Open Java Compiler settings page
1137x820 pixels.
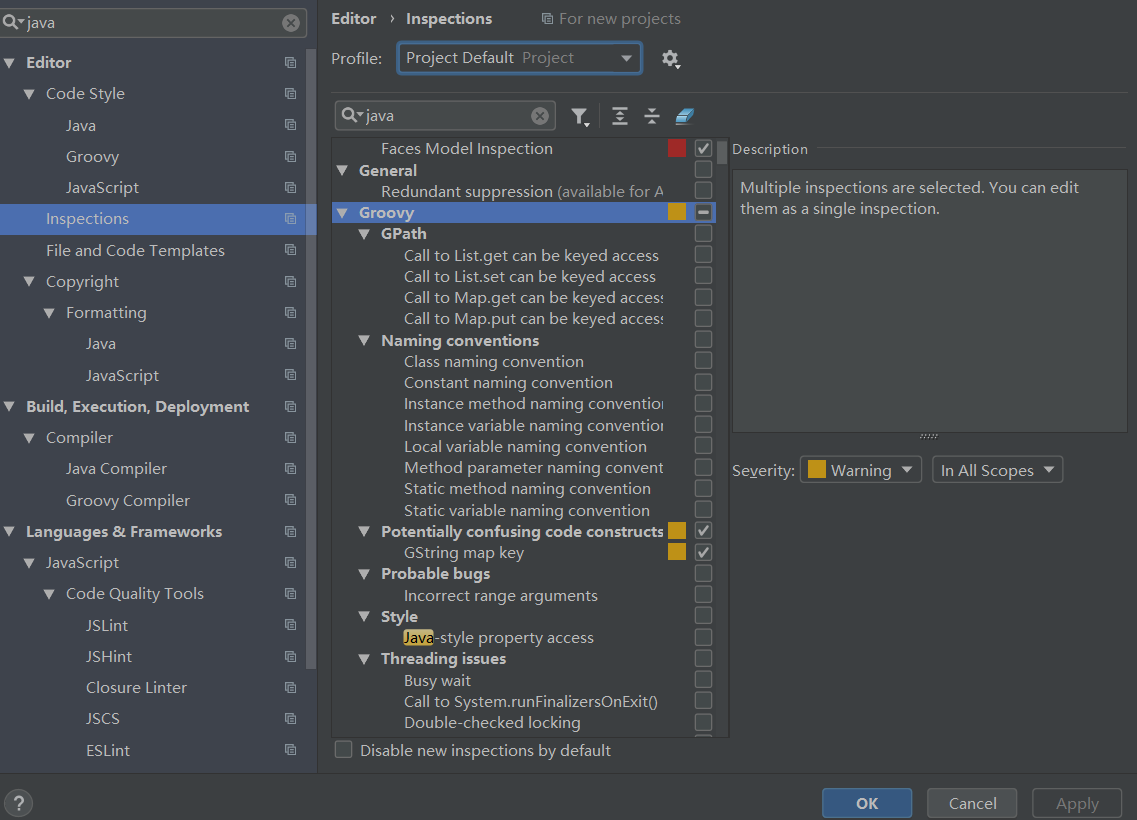116,469
